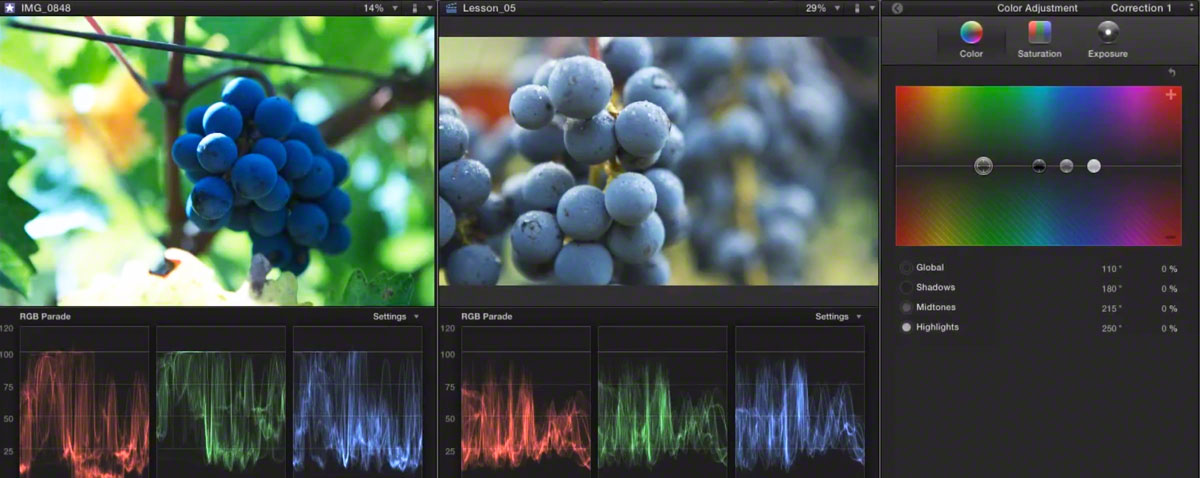The height and width of the screenshot is (478, 1200).
Task: Click the clapperboard icon beside Lesson_05
Action: [452, 8]
